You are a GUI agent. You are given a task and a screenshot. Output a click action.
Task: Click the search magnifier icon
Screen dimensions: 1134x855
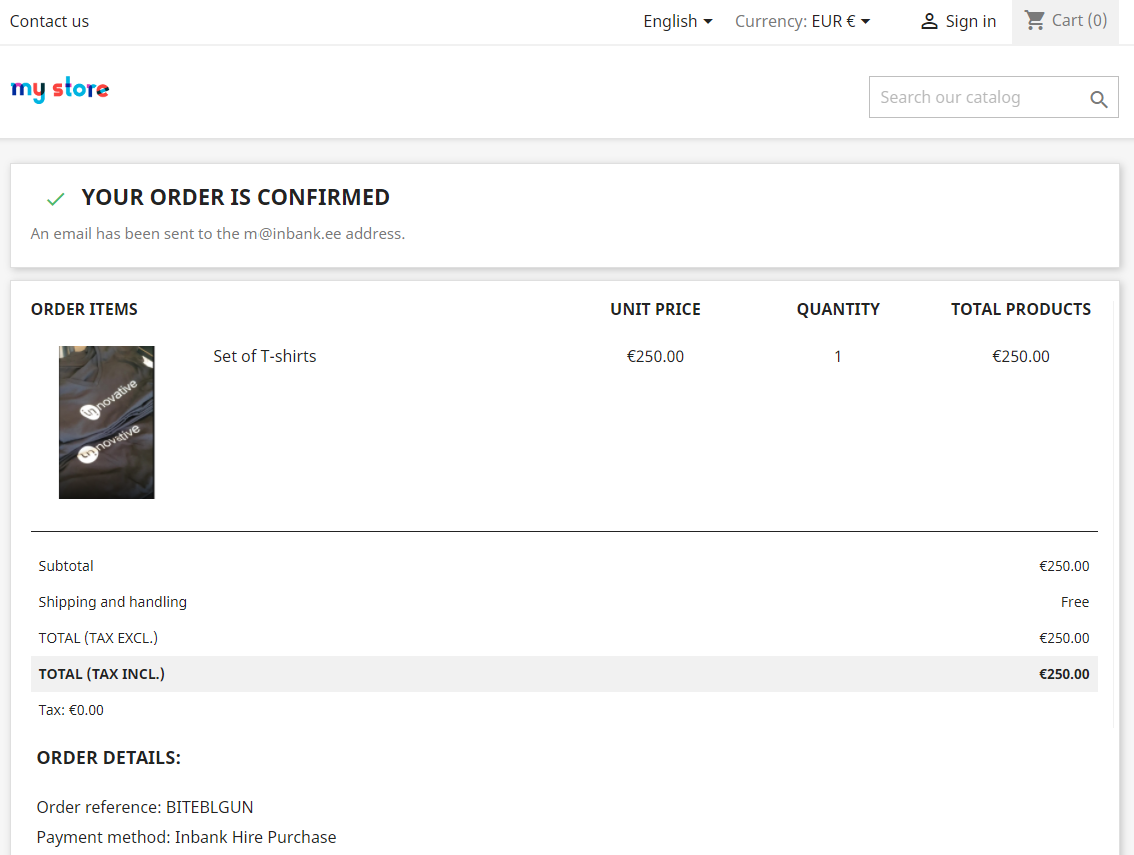point(1098,99)
